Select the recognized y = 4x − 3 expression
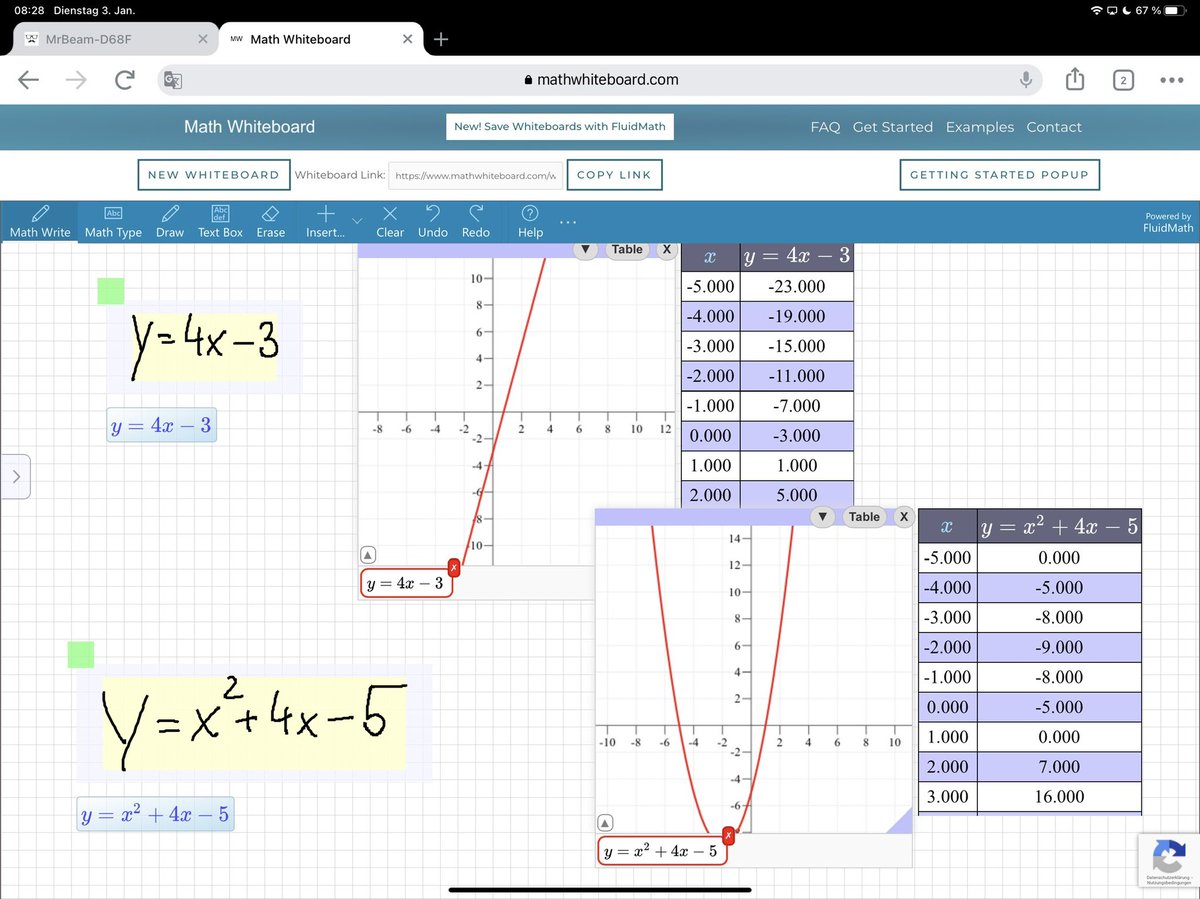The height and width of the screenshot is (899, 1200). point(161,427)
